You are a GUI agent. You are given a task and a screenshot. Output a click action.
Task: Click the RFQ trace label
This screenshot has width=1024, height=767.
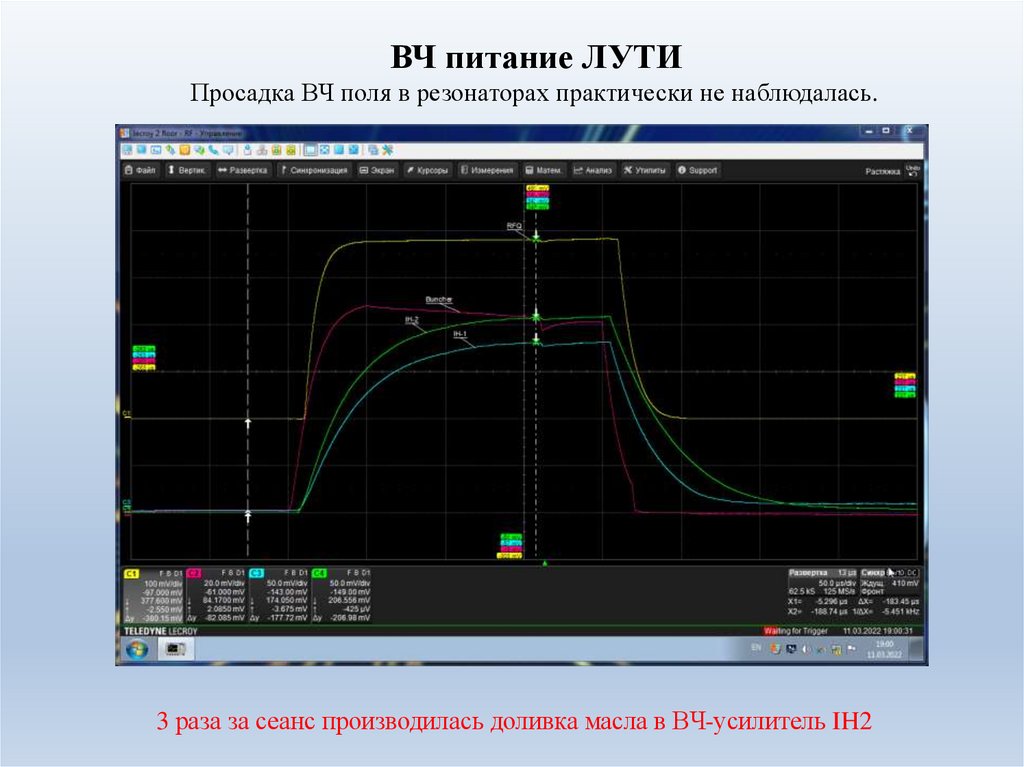515,226
